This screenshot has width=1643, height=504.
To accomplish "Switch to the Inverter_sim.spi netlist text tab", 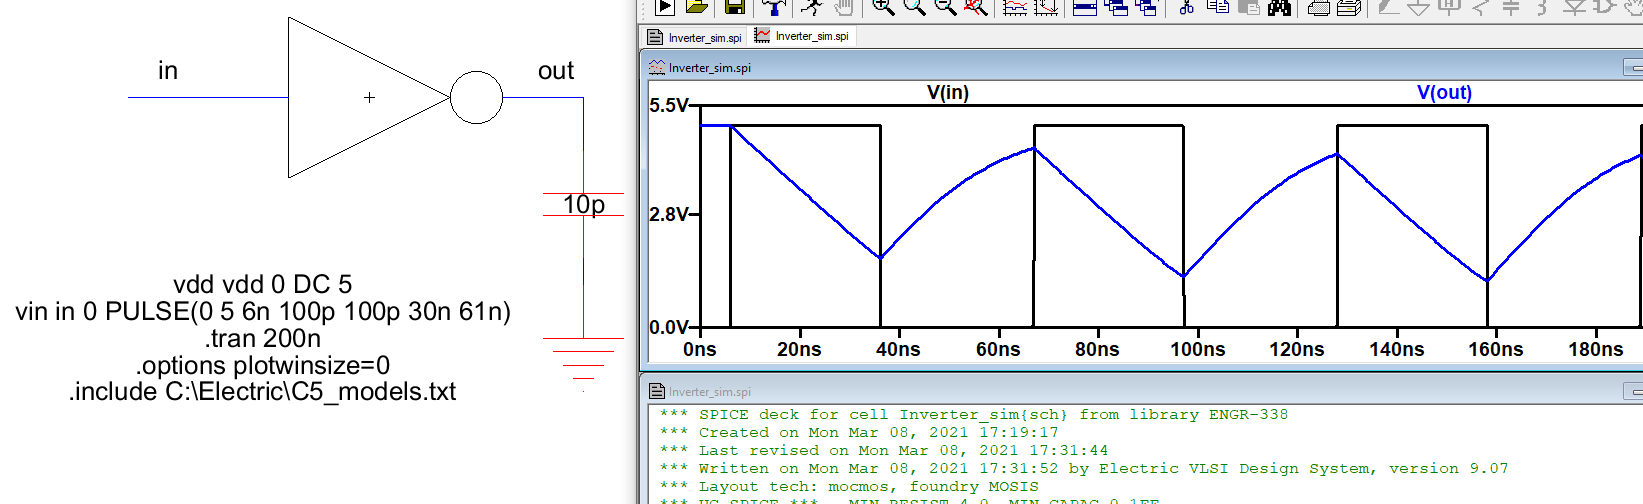I will 695,37.
